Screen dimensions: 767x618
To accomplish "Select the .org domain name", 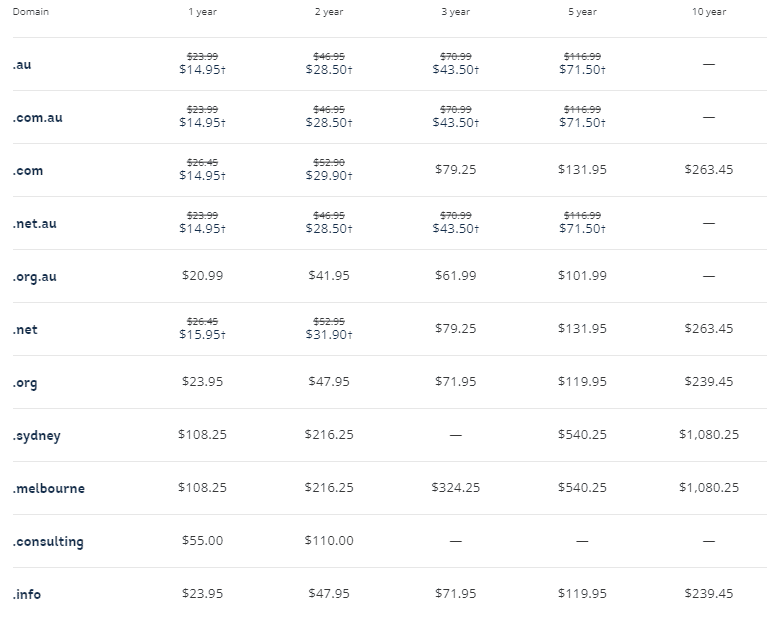I will (25, 383).
